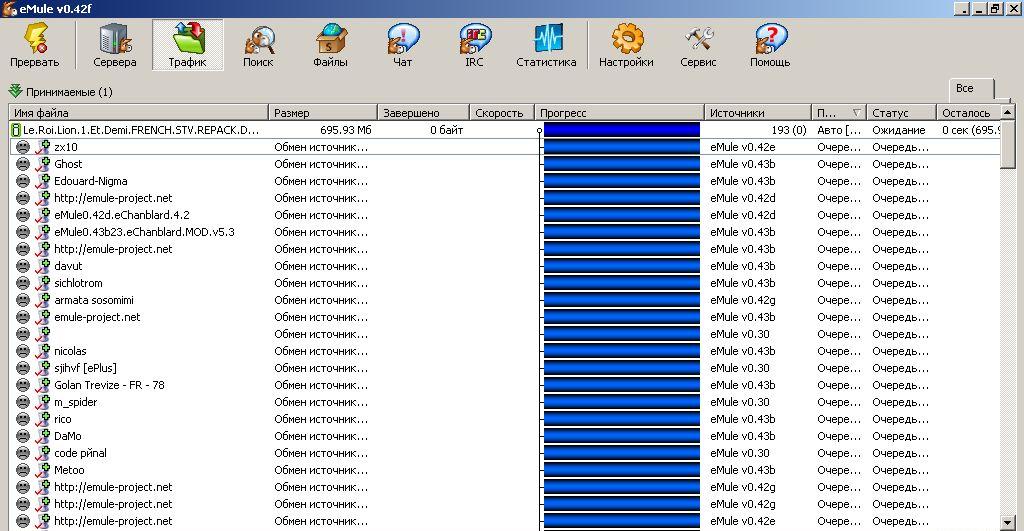
Task: Click the vertical scrollbar up arrow
Action: 1008,113
